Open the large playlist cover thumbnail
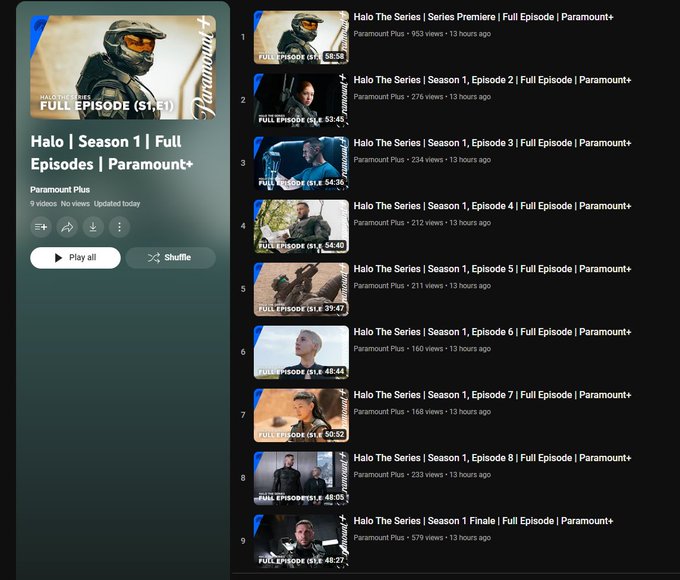The width and height of the screenshot is (680, 580). click(123, 67)
